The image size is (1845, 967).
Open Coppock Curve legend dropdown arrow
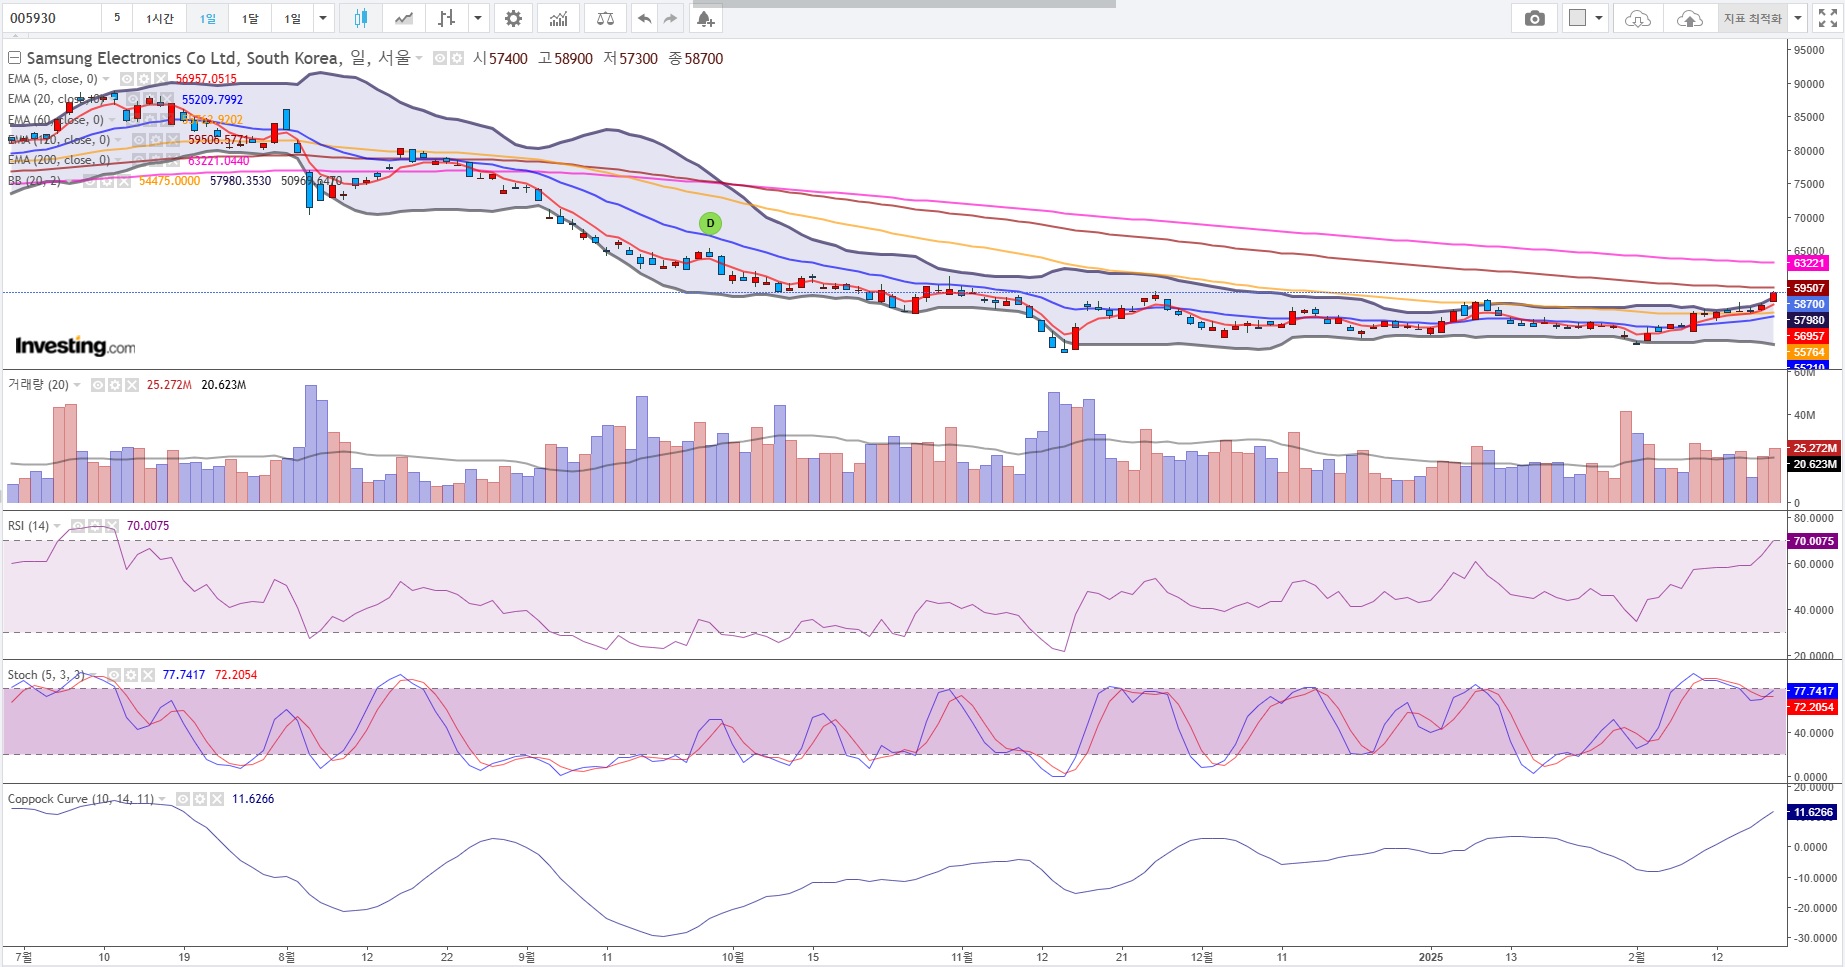click(x=162, y=799)
